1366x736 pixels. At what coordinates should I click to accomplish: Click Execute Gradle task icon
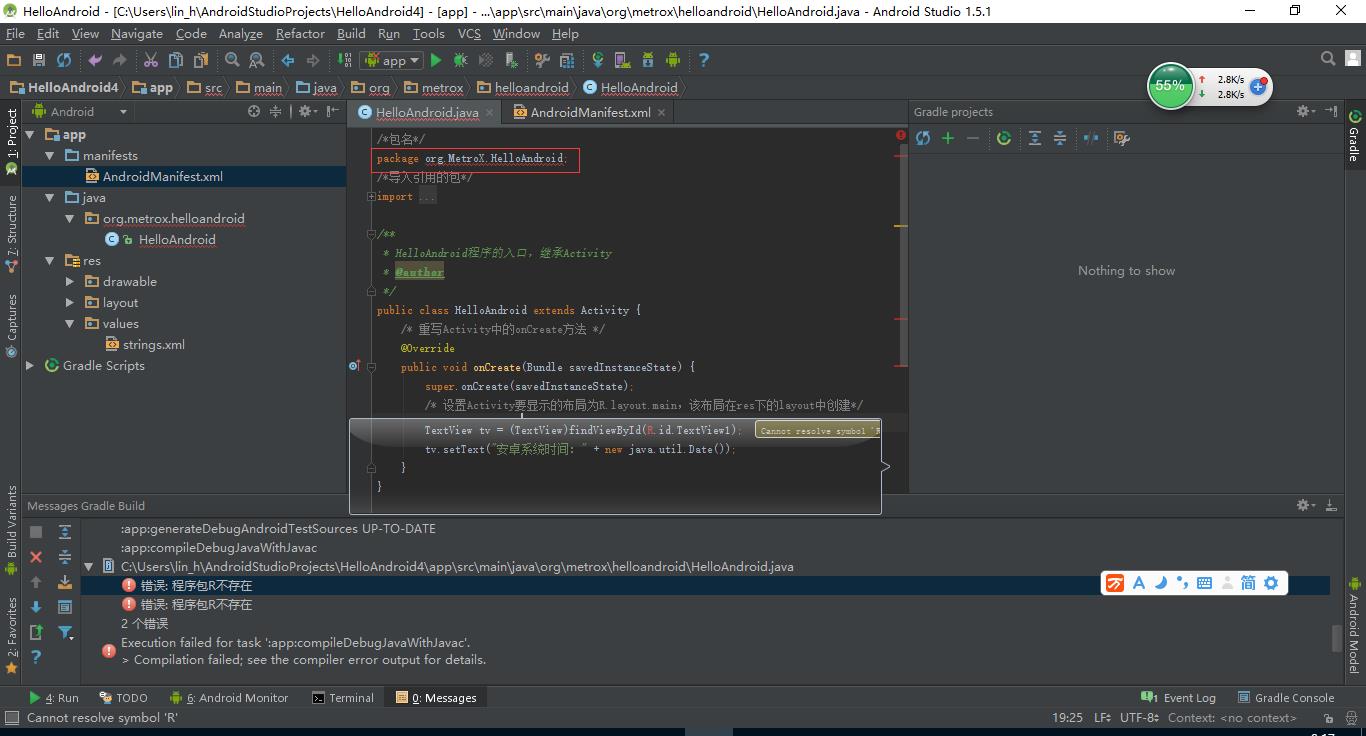pos(1004,138)
